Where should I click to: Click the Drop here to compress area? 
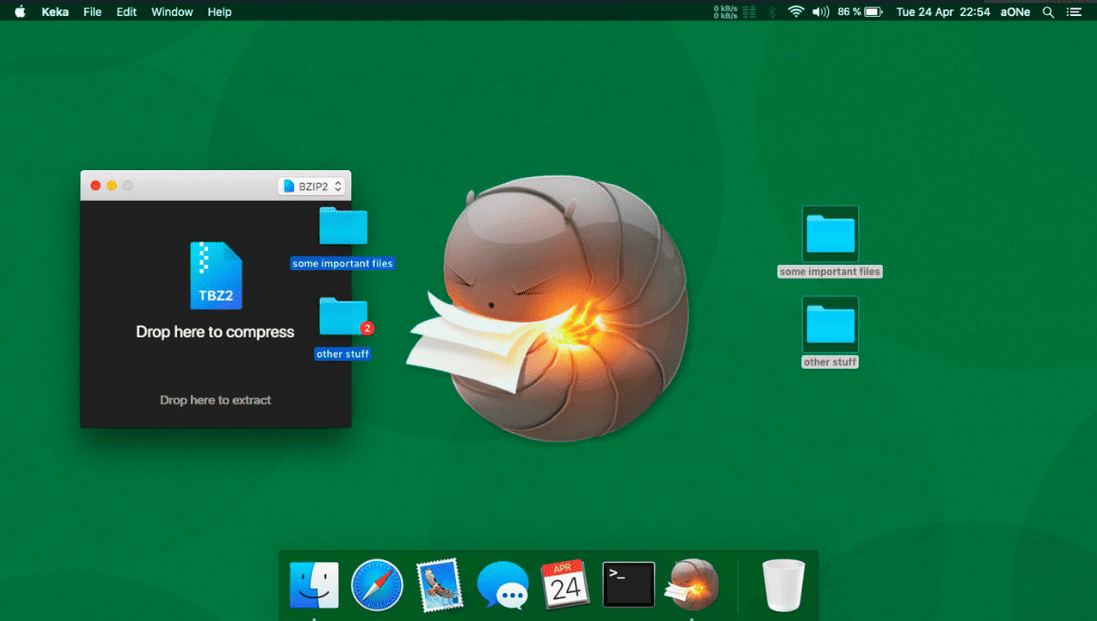click(x=215, y=331)
